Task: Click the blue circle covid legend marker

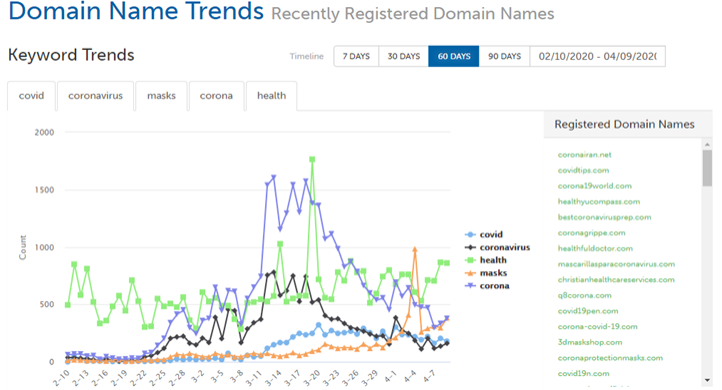Action: click(x=470, y=234)
